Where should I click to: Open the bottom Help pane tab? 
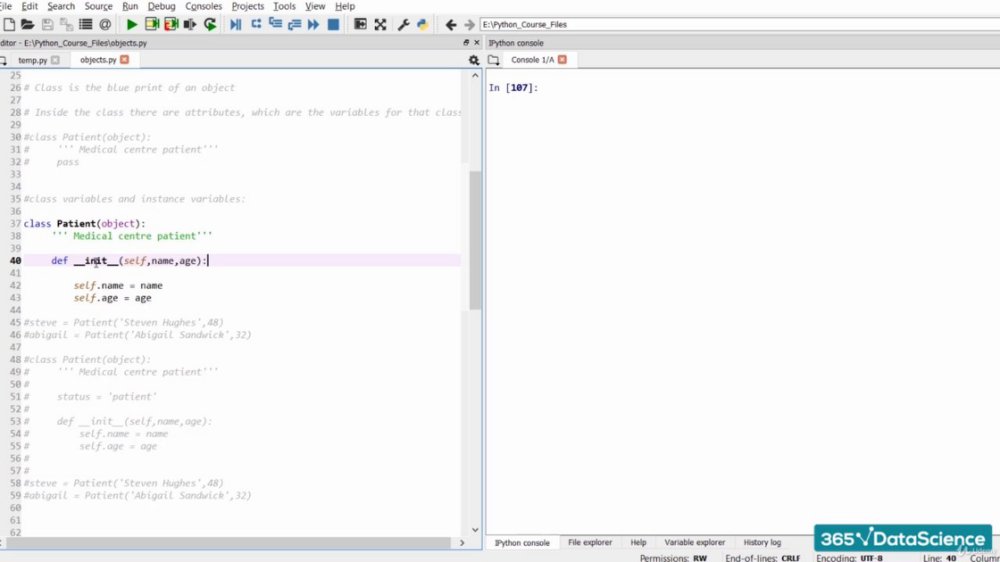(638, 542)
